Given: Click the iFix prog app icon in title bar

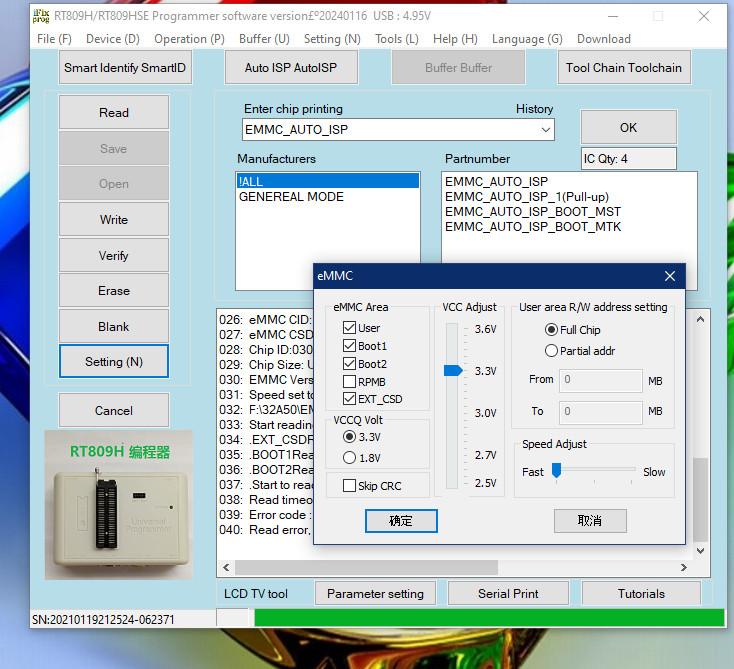Looking at the screenshot, I should point(41,16).
